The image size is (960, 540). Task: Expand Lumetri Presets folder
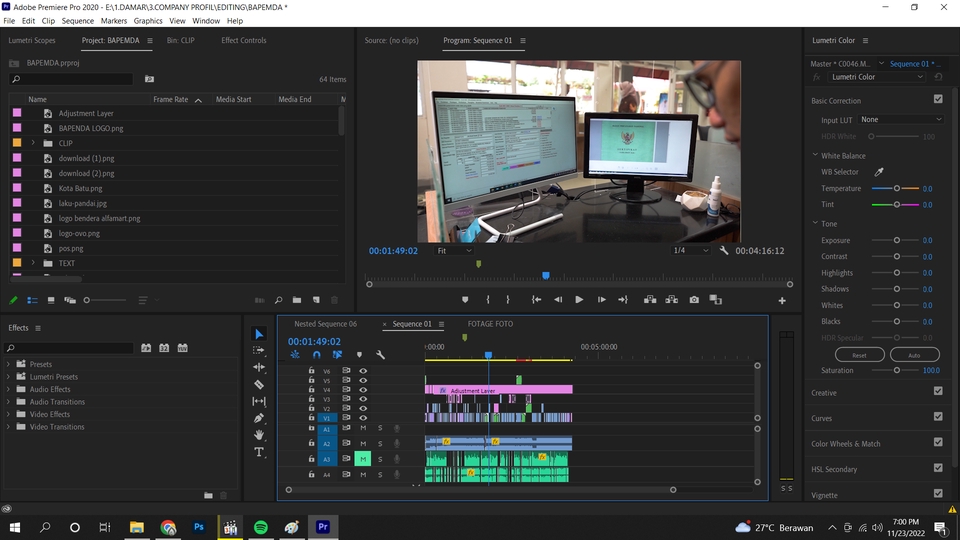coord(9,377)
